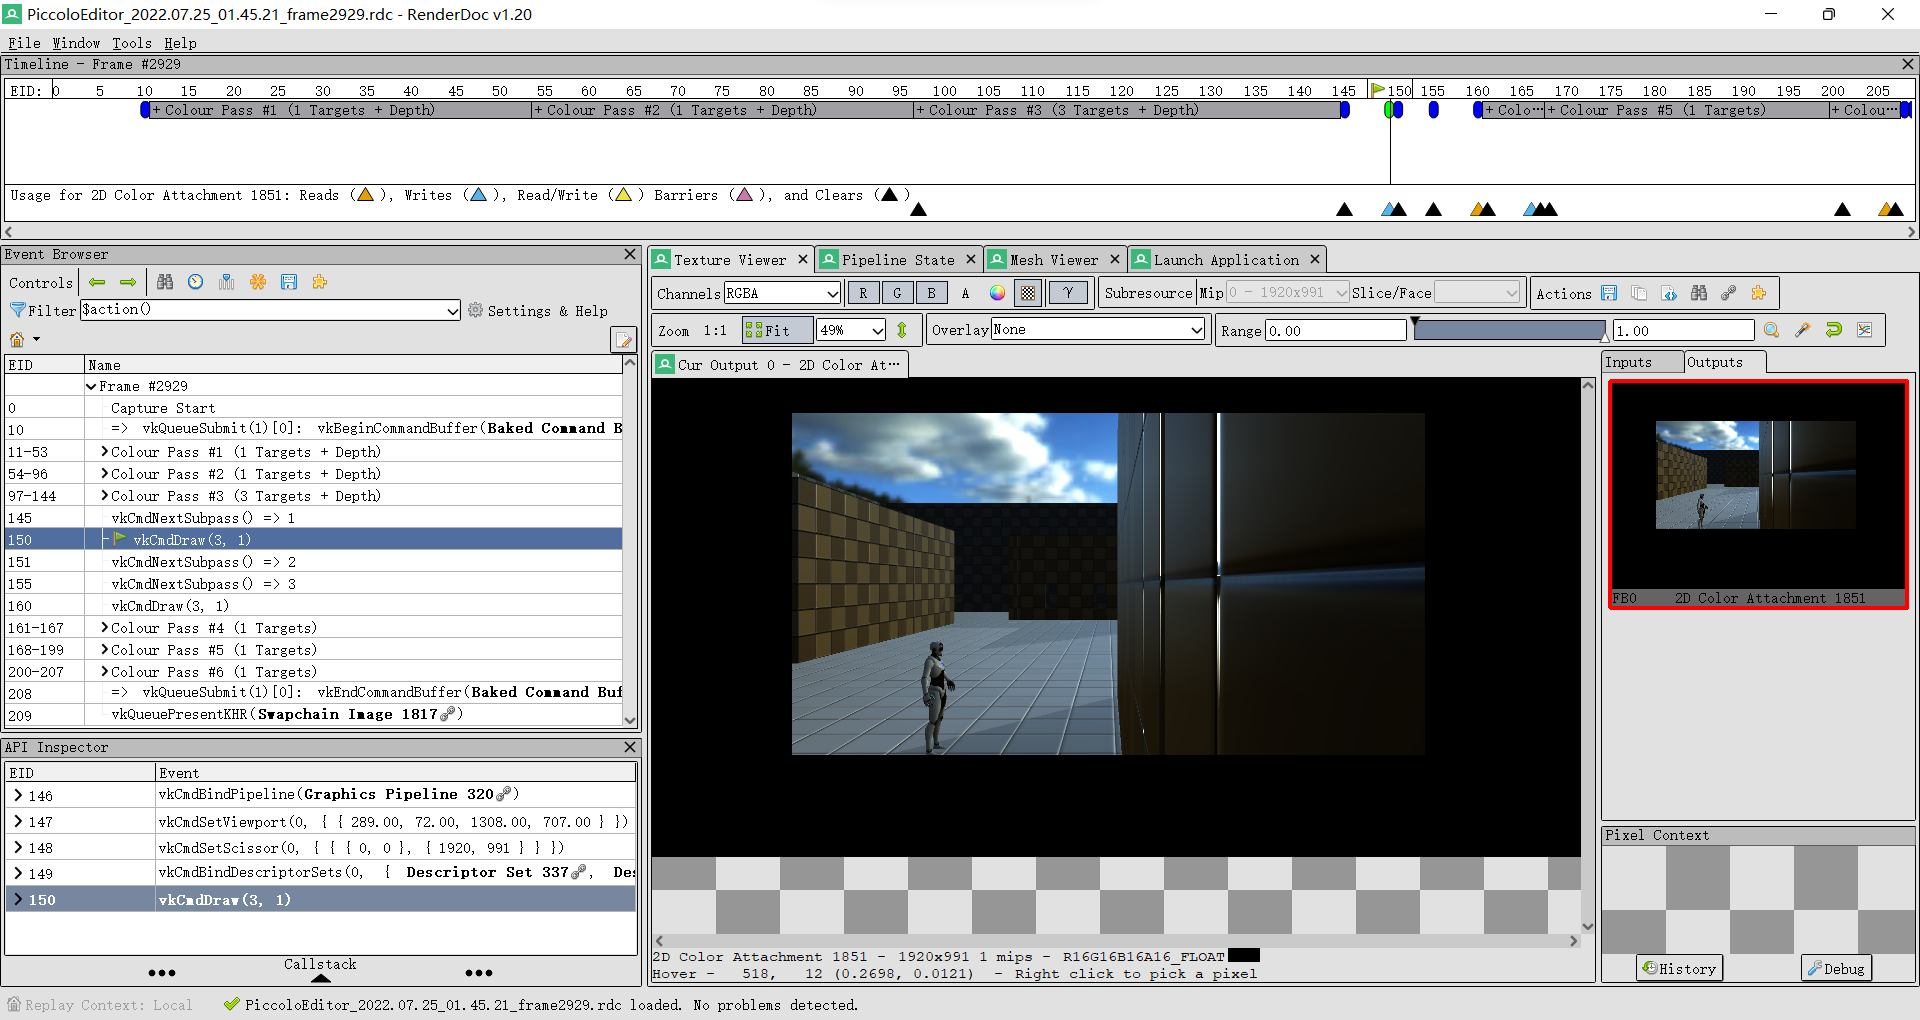Go to previous event with green left arrow
Screen dimensions: 1920x1020
pyautogui.click(x=97, y=282)
